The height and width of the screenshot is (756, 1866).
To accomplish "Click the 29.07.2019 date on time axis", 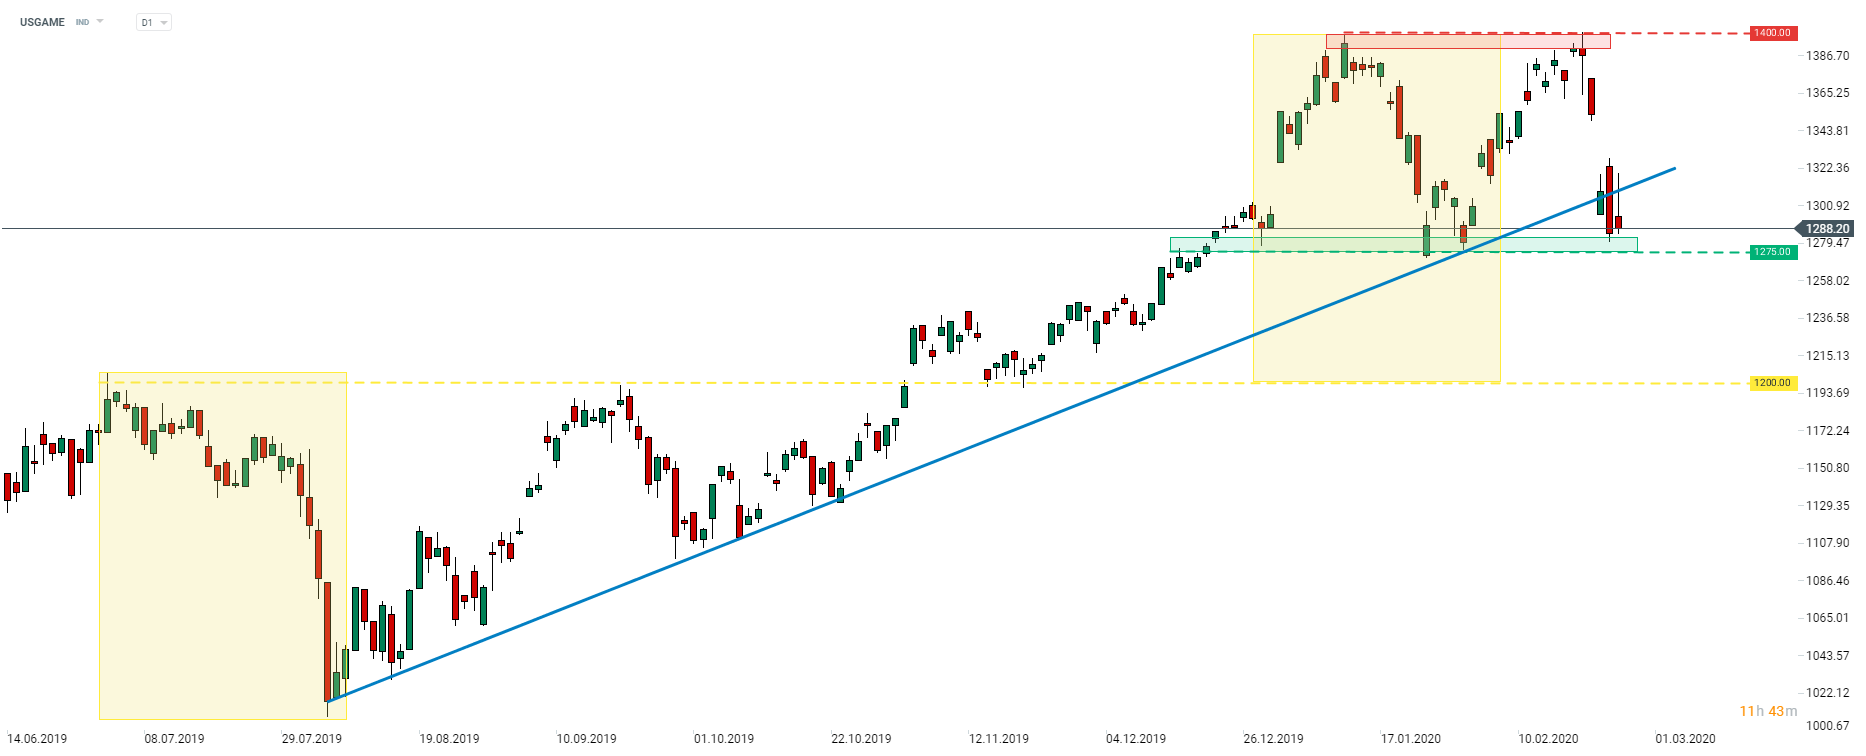I will coord(312,739).
